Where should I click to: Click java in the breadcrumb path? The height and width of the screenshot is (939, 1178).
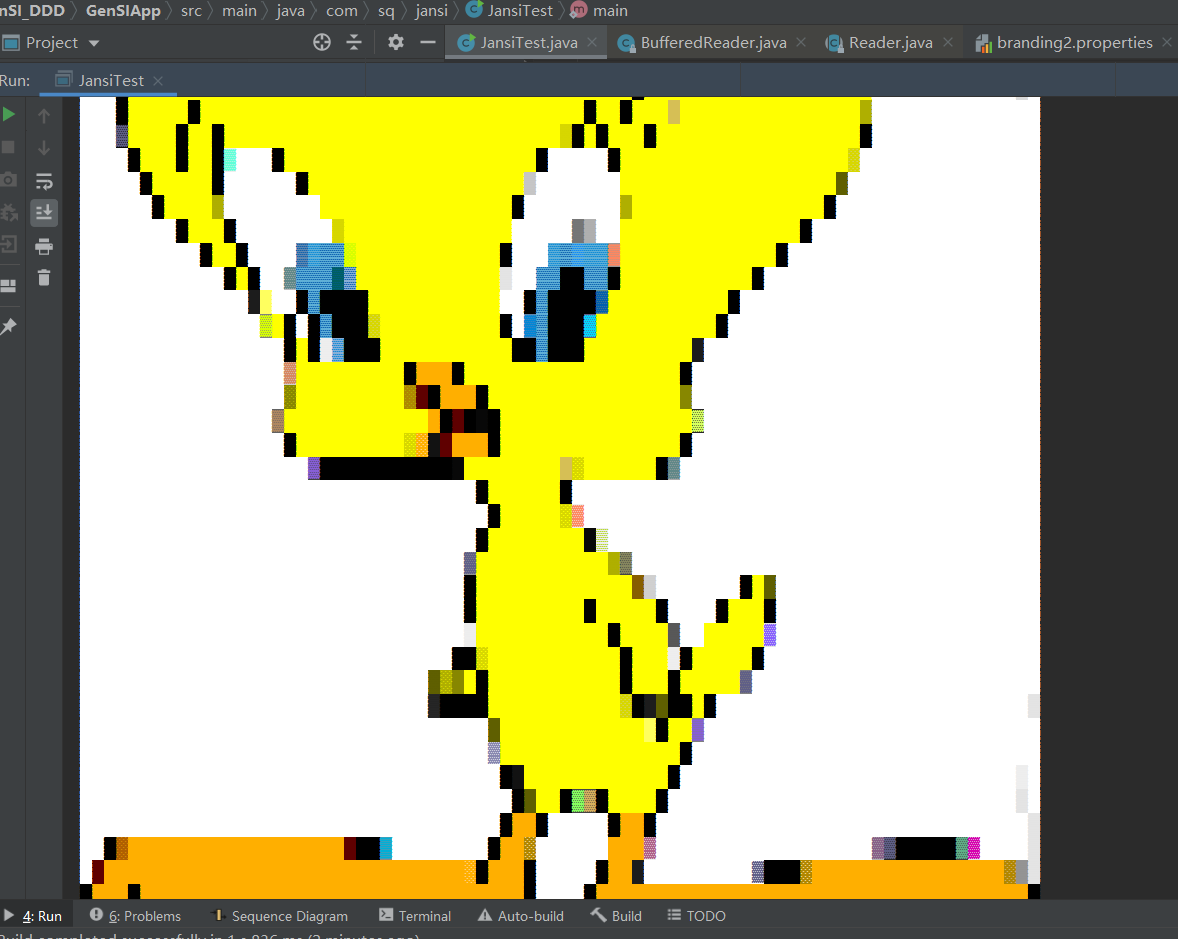click(291, 11)
